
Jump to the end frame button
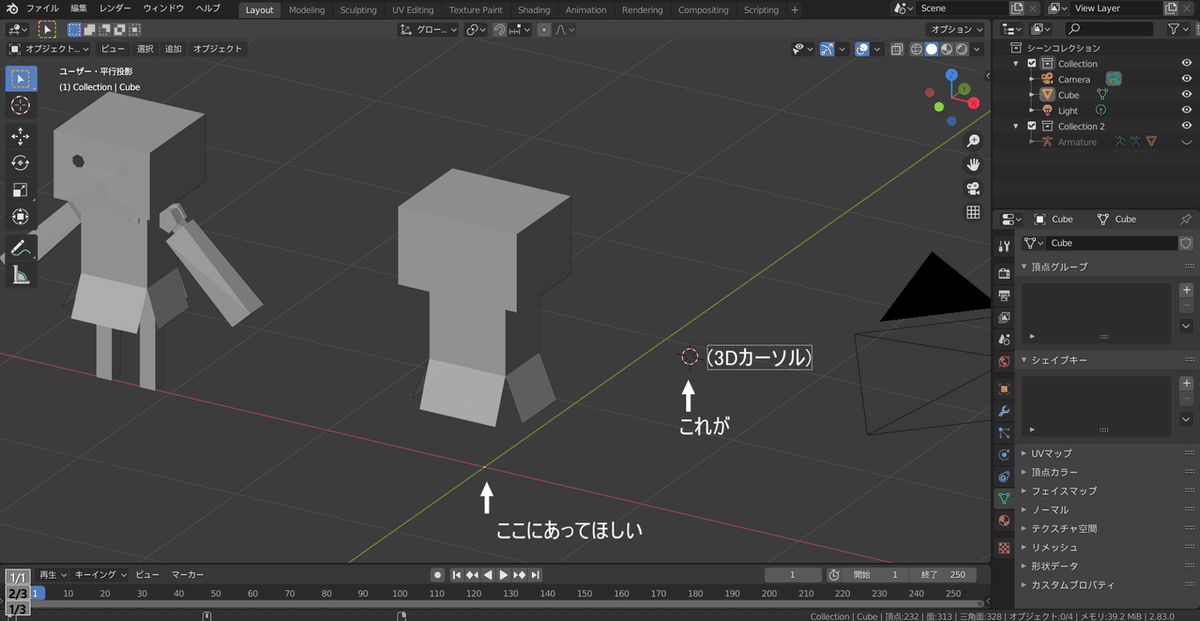536,575
